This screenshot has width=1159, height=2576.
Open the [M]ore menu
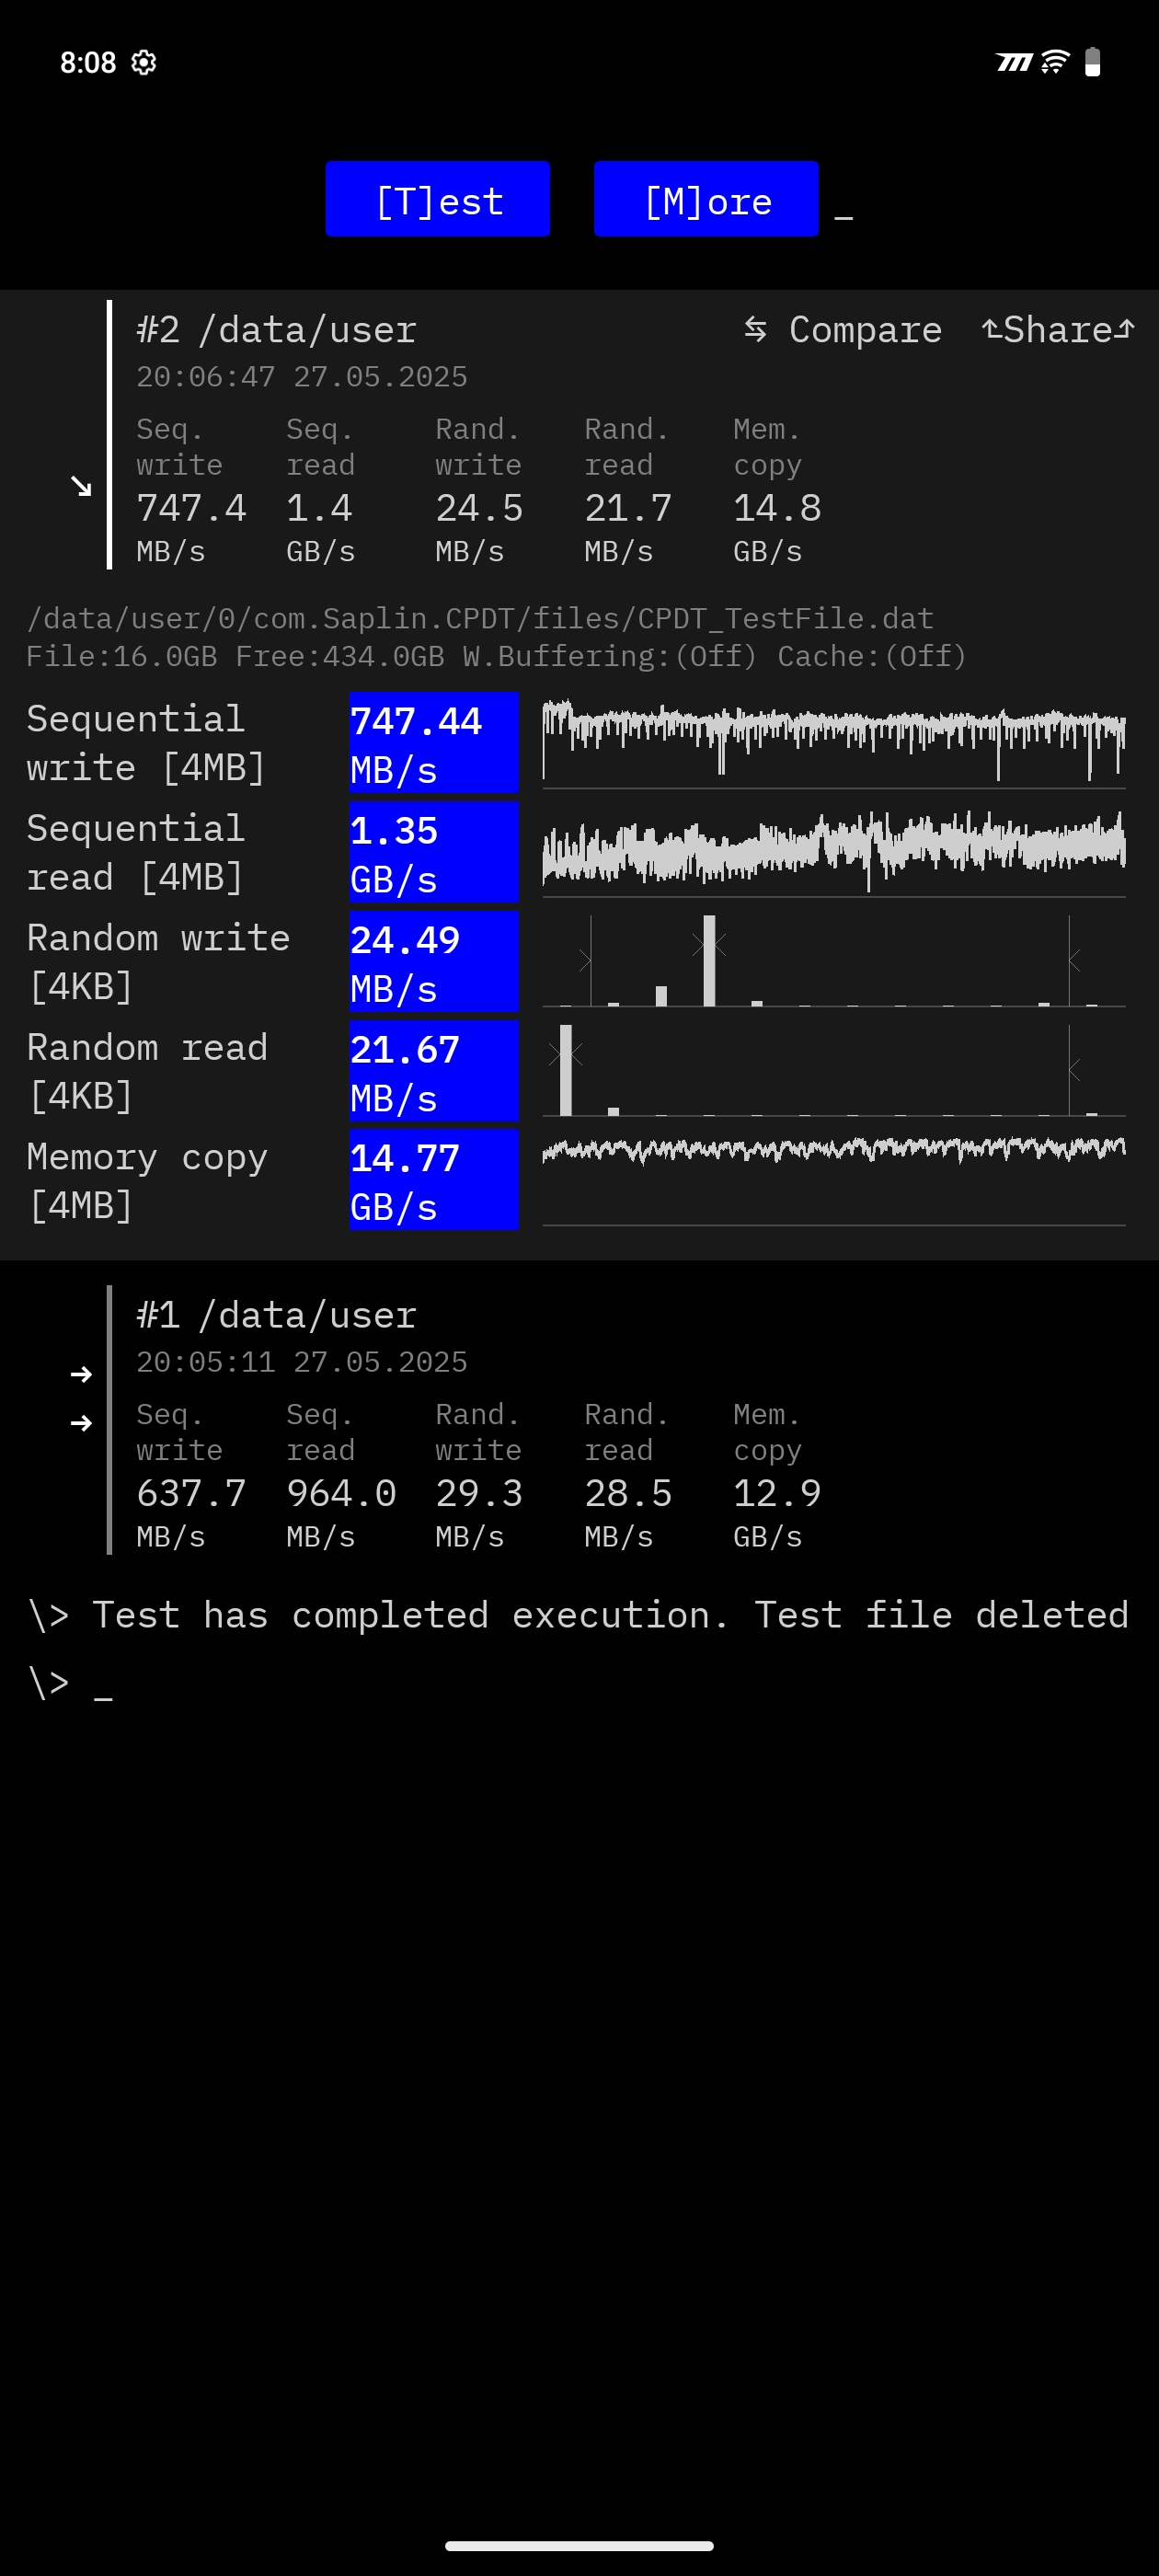click(x=705, y=199)
